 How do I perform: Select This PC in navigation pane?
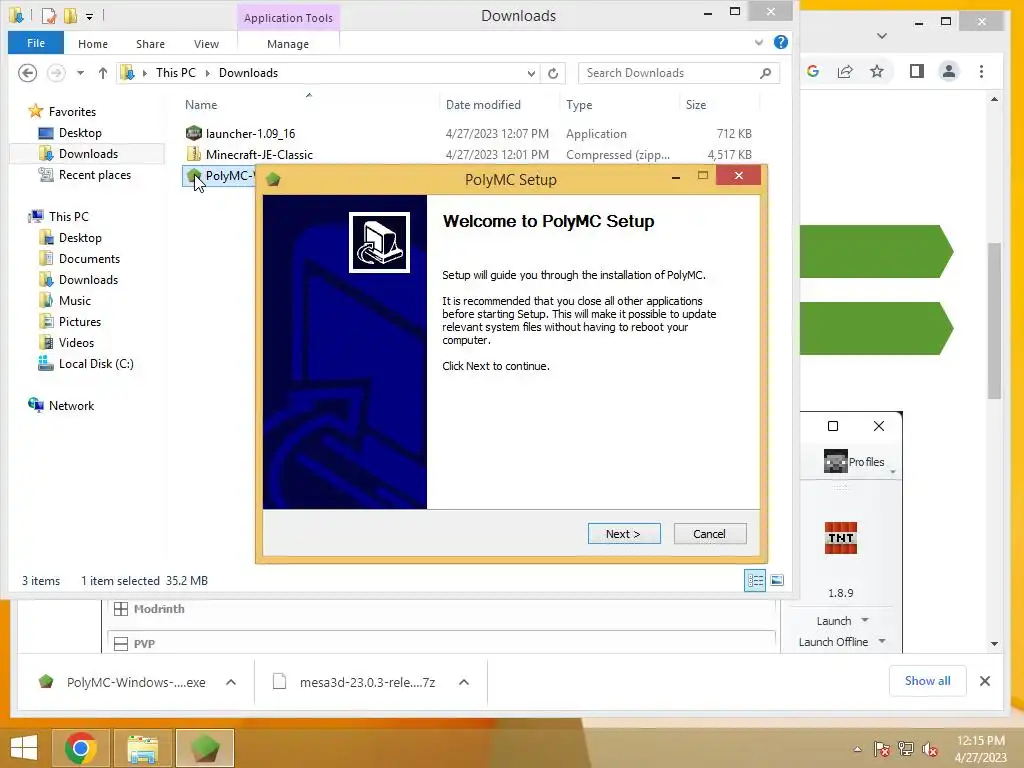pos(69,216)
